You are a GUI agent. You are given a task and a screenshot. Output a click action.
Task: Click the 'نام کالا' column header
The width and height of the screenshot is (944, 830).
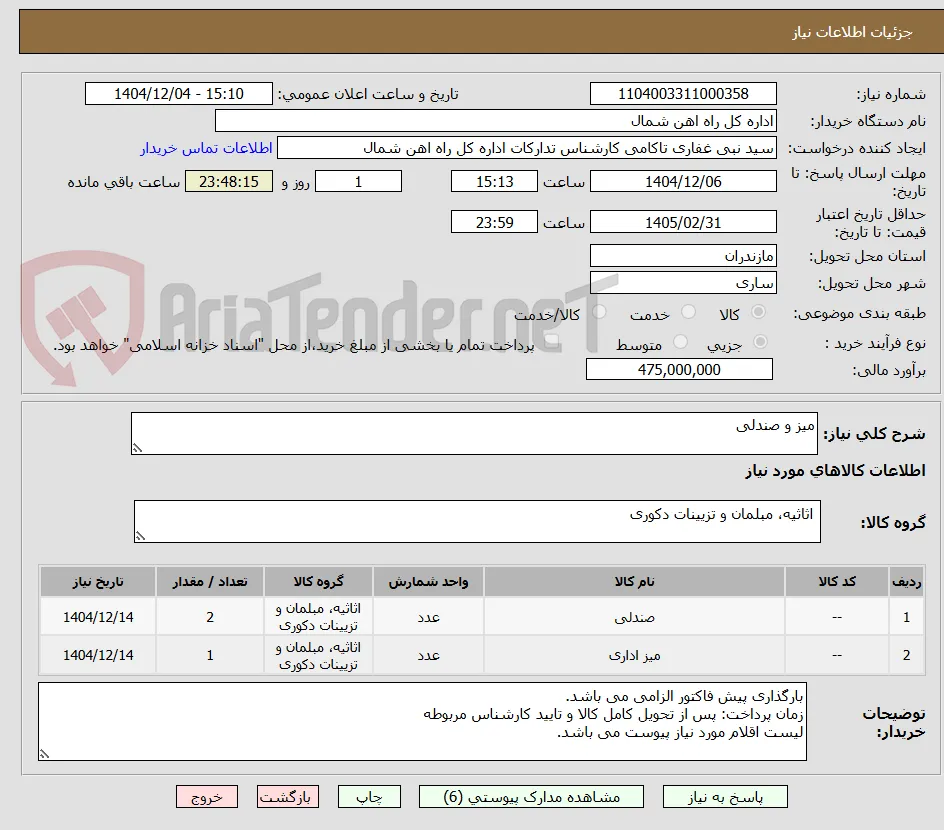[635, 581]
